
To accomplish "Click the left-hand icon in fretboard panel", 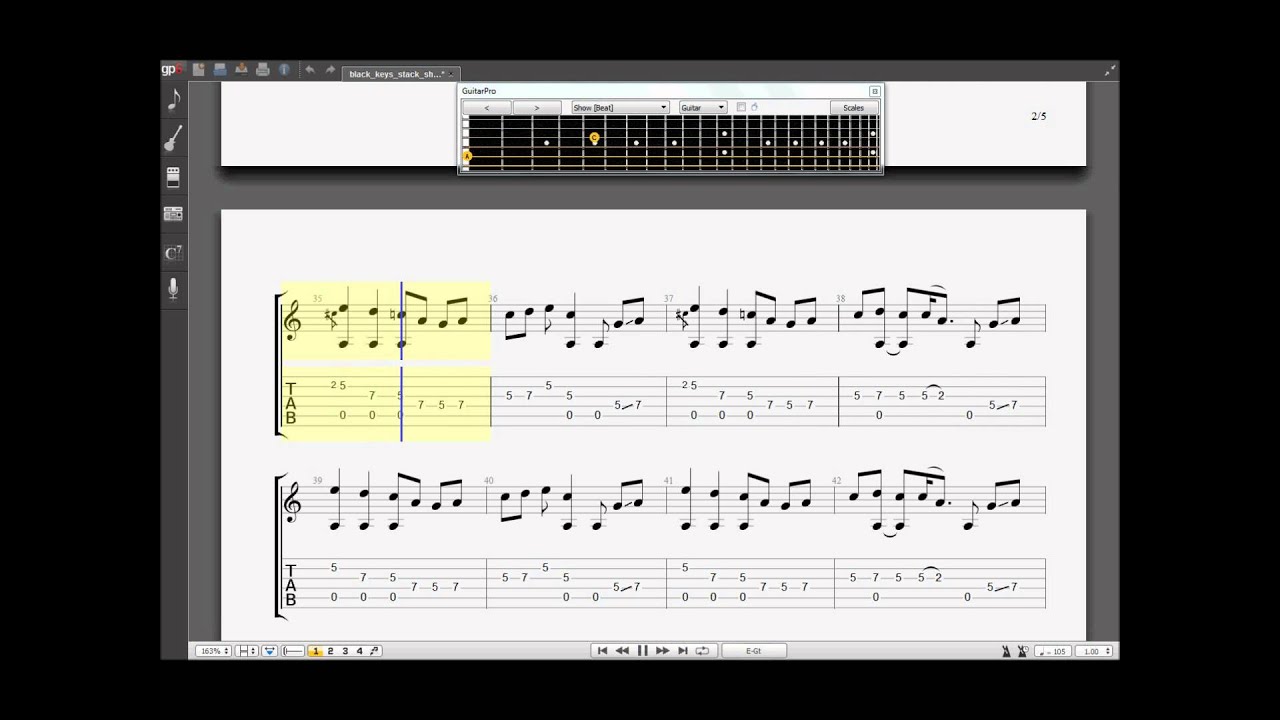I will [x=754, y=107].
